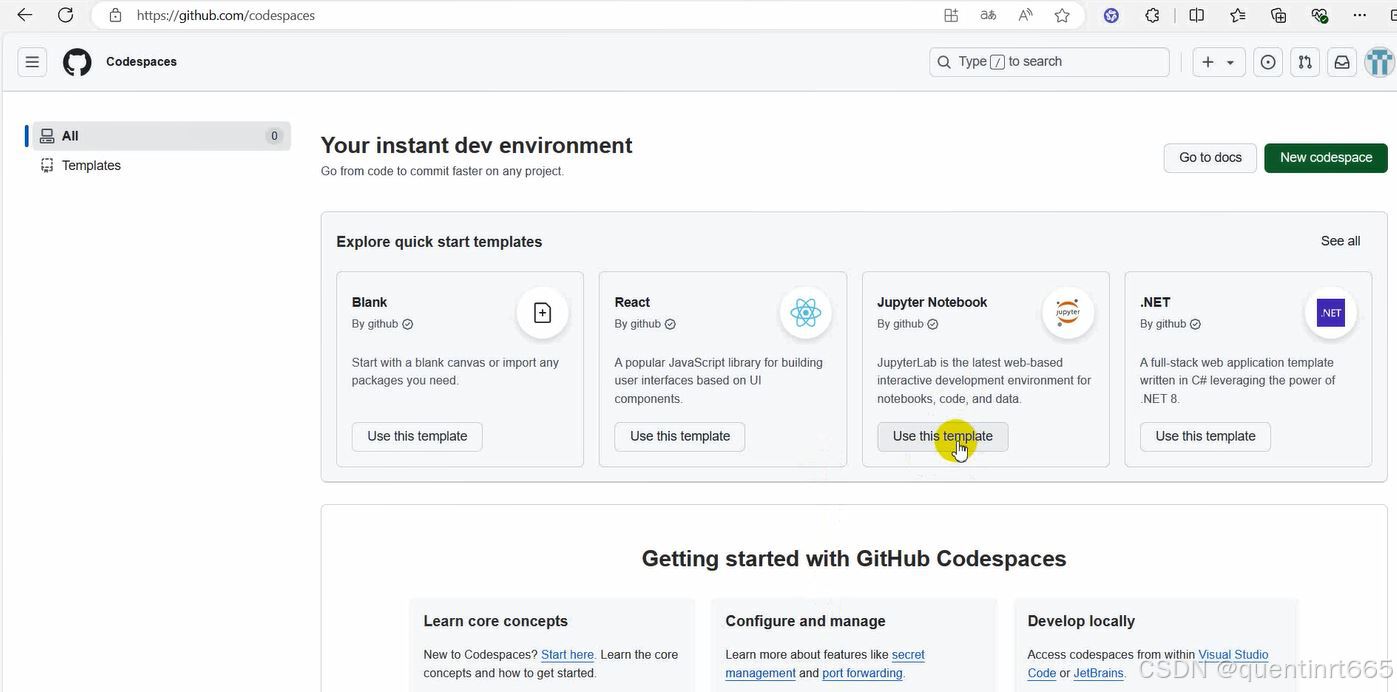Open the Pull requests icon

(1305, 62)
